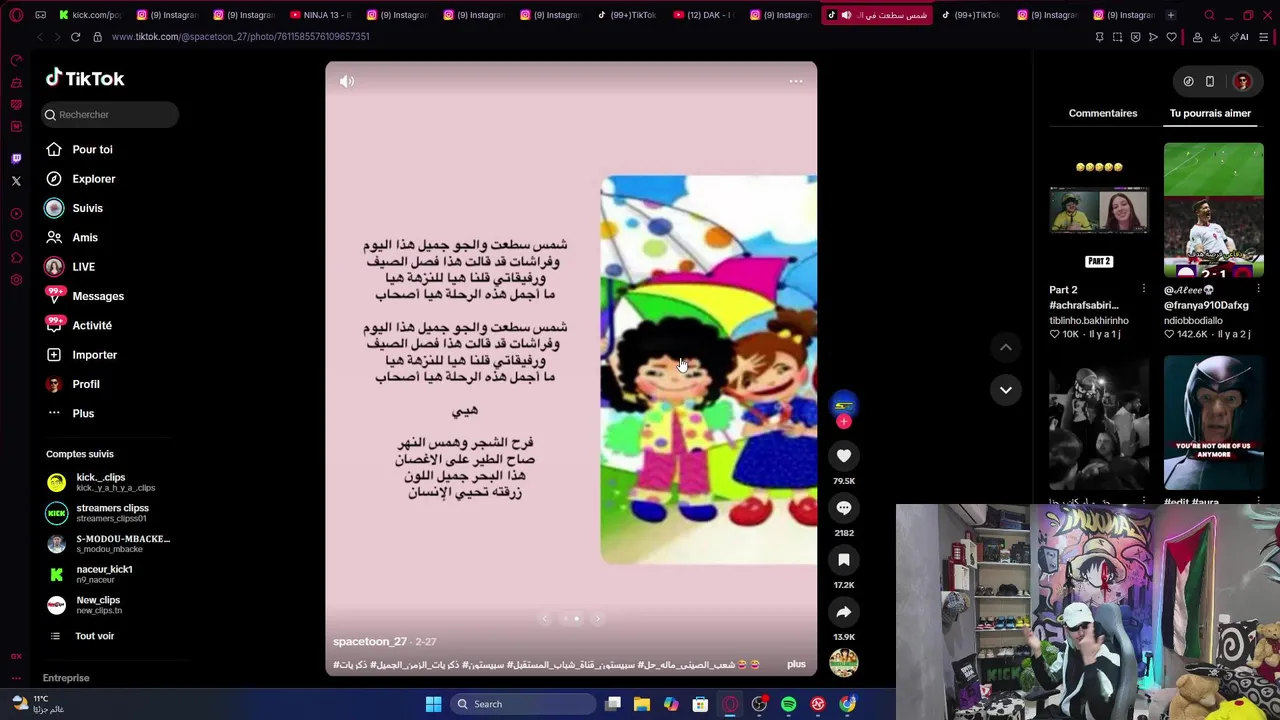Open the Suivis page

click(x=87, y=208)
